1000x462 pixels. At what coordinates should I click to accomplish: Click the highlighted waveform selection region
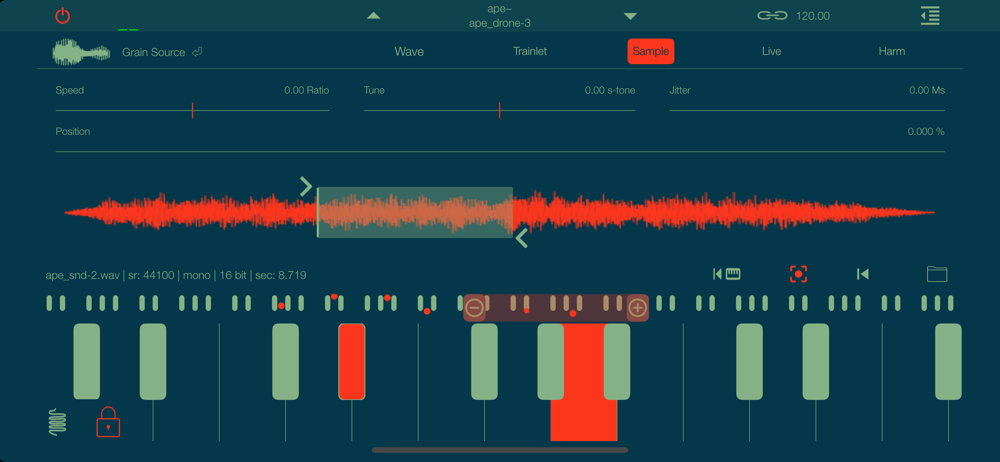[415, 212]
